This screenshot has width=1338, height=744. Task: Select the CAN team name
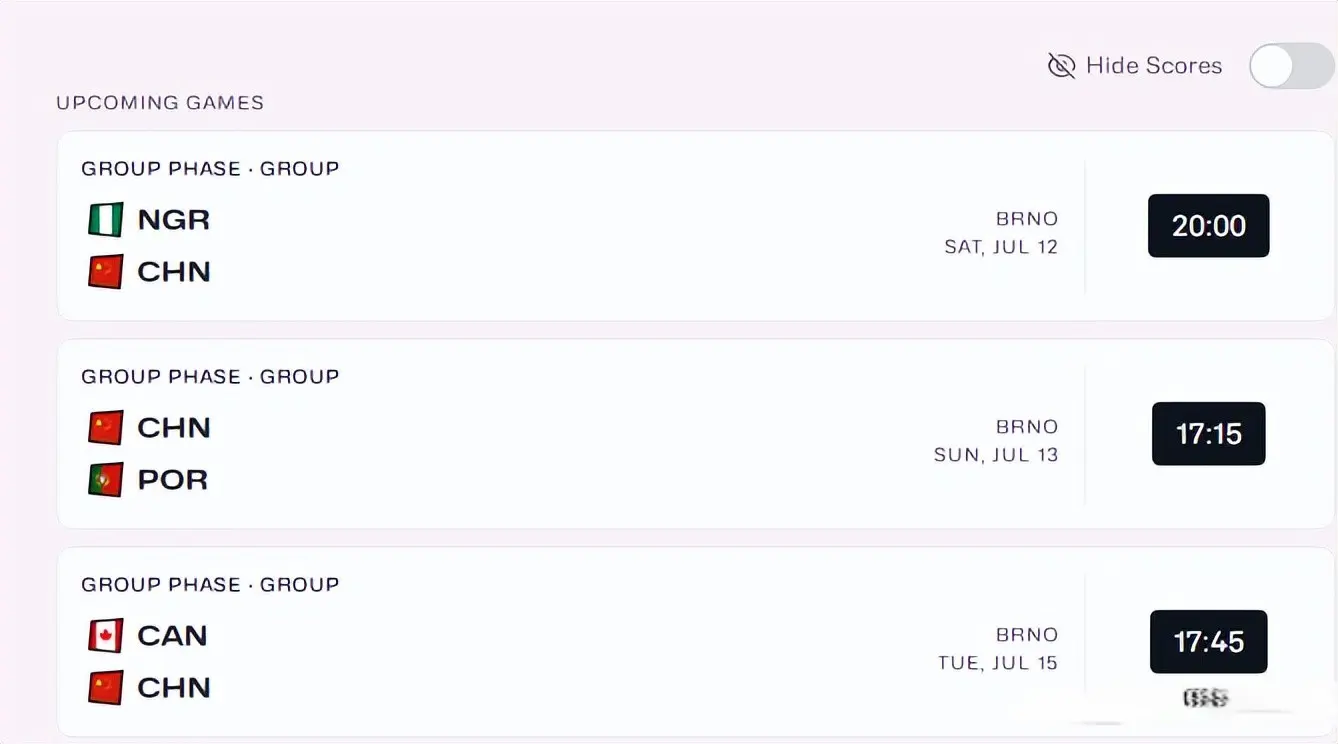[x=172, y=636]
